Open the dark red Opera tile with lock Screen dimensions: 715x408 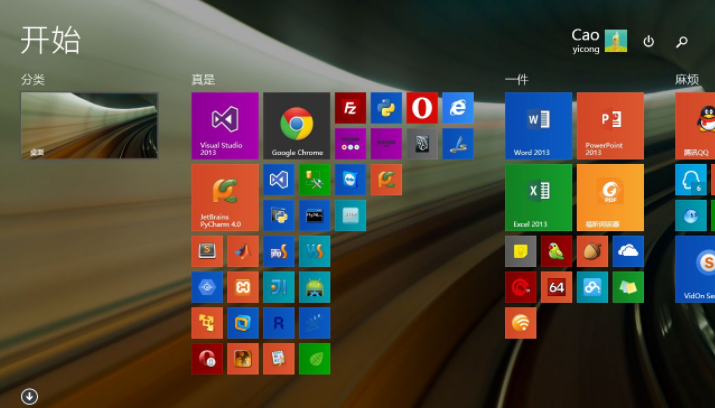point(207,359)
